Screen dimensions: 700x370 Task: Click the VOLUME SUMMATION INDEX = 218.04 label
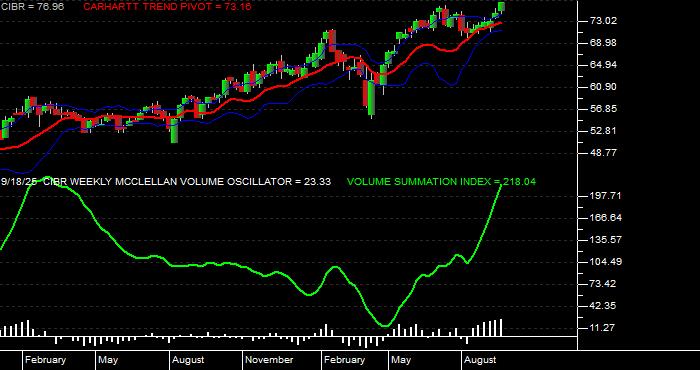pos(442,182)
